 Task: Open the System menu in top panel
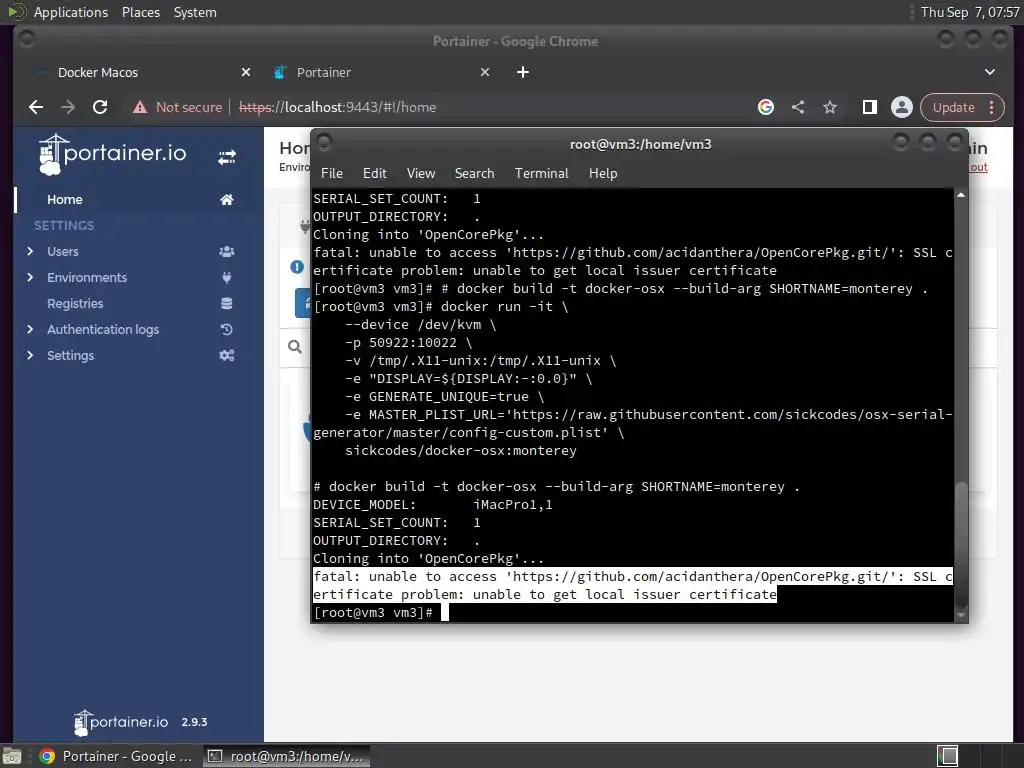(195, 12)
